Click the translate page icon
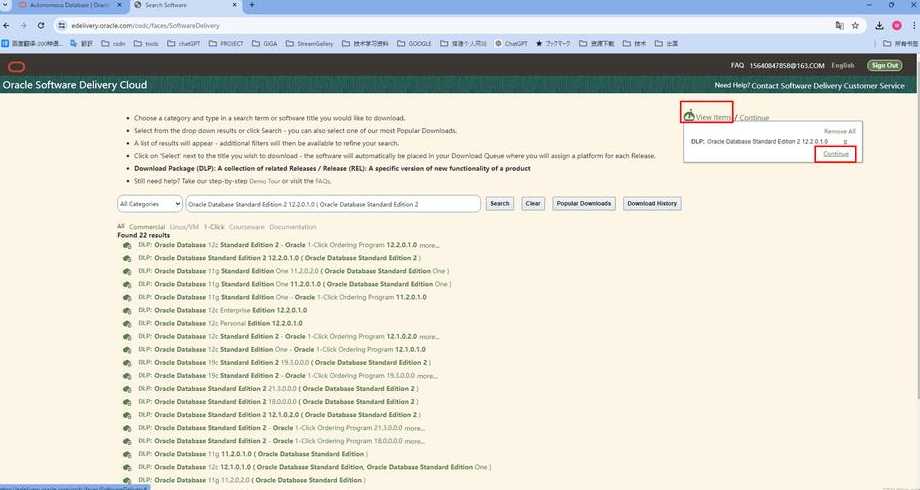 840,26
